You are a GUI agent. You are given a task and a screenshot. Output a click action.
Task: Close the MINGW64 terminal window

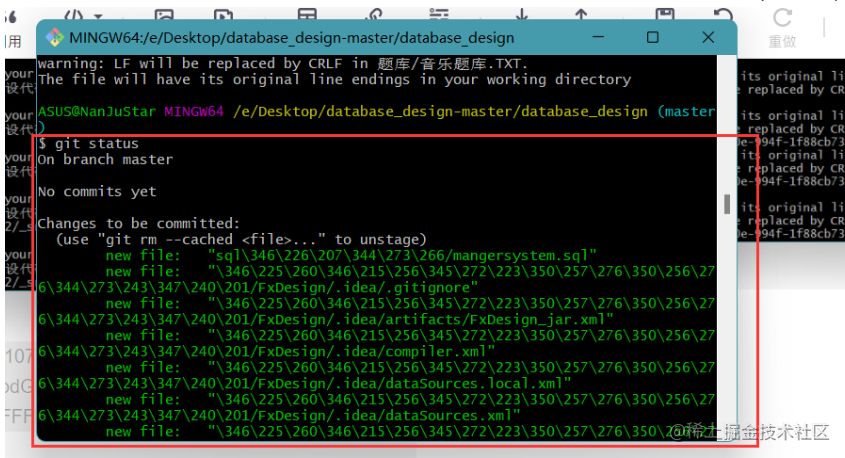click(x=708, y=37)
